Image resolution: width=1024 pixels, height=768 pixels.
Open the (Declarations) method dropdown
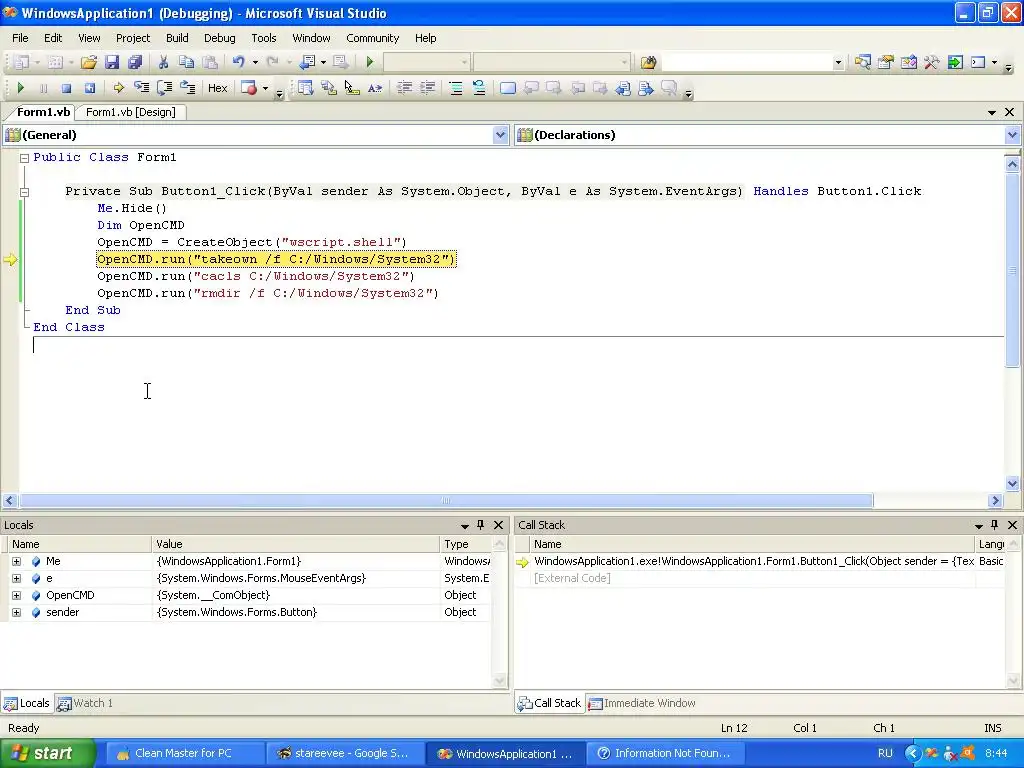click(x=1012, y=135)
